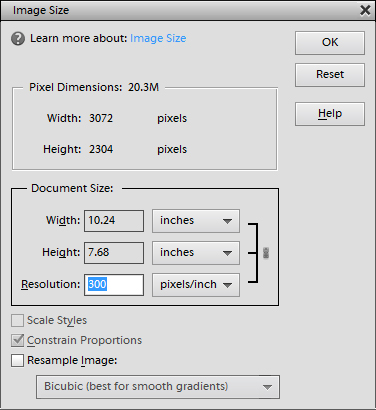This screenshot has height=410, width=376.
Task: Open the document Height units dropdown
Action: [196, 253]
